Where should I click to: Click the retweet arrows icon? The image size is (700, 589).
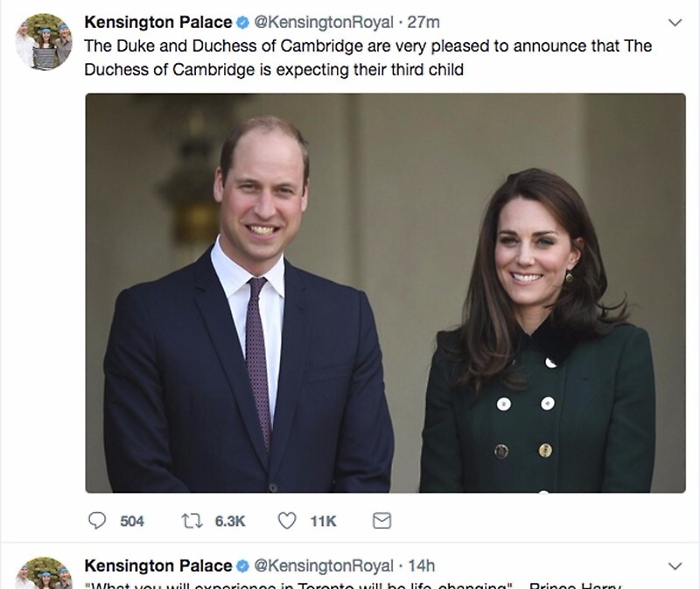(x=191, y=521)
